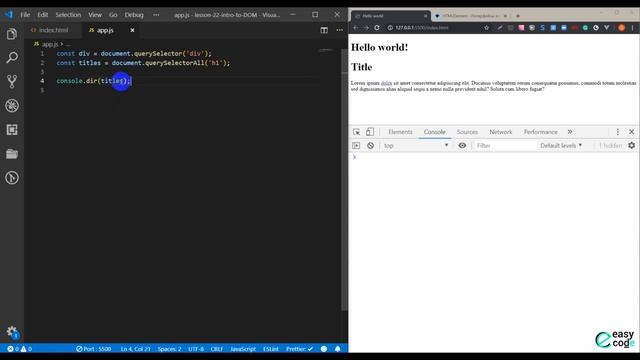This screenshot has width=640, height=360.
Task: Close the Hello world browser tab
Action: click(x=425, y=16)
